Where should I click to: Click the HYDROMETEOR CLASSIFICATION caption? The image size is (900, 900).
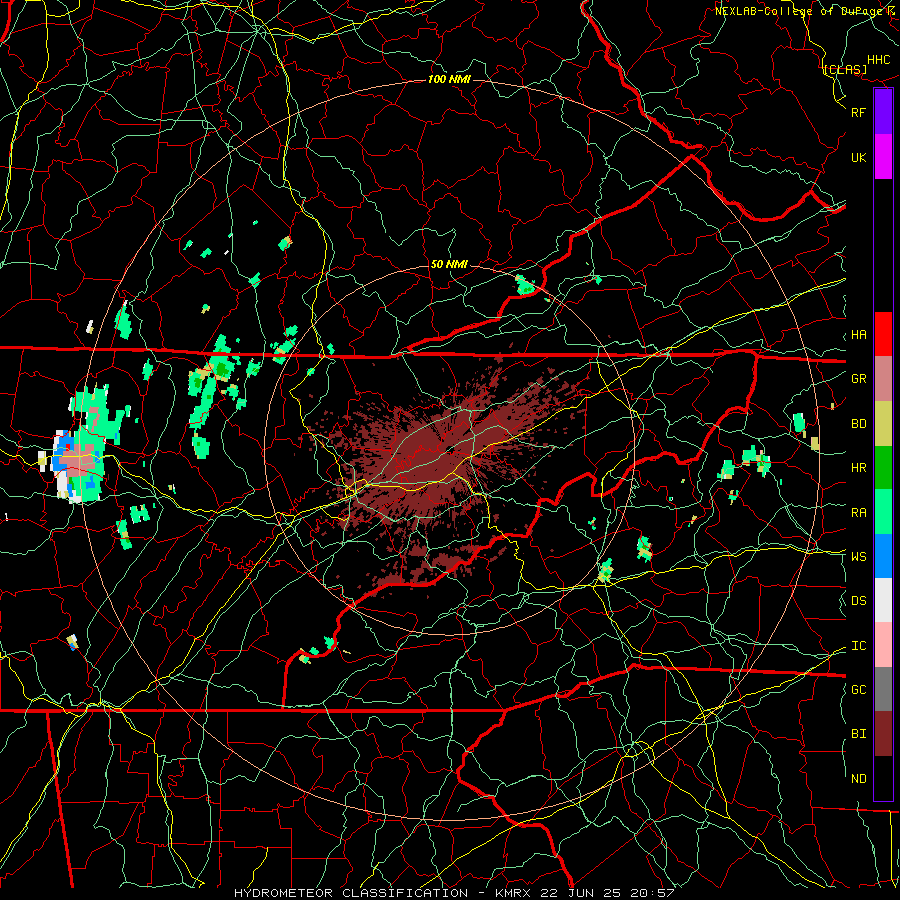click(351, 893)
